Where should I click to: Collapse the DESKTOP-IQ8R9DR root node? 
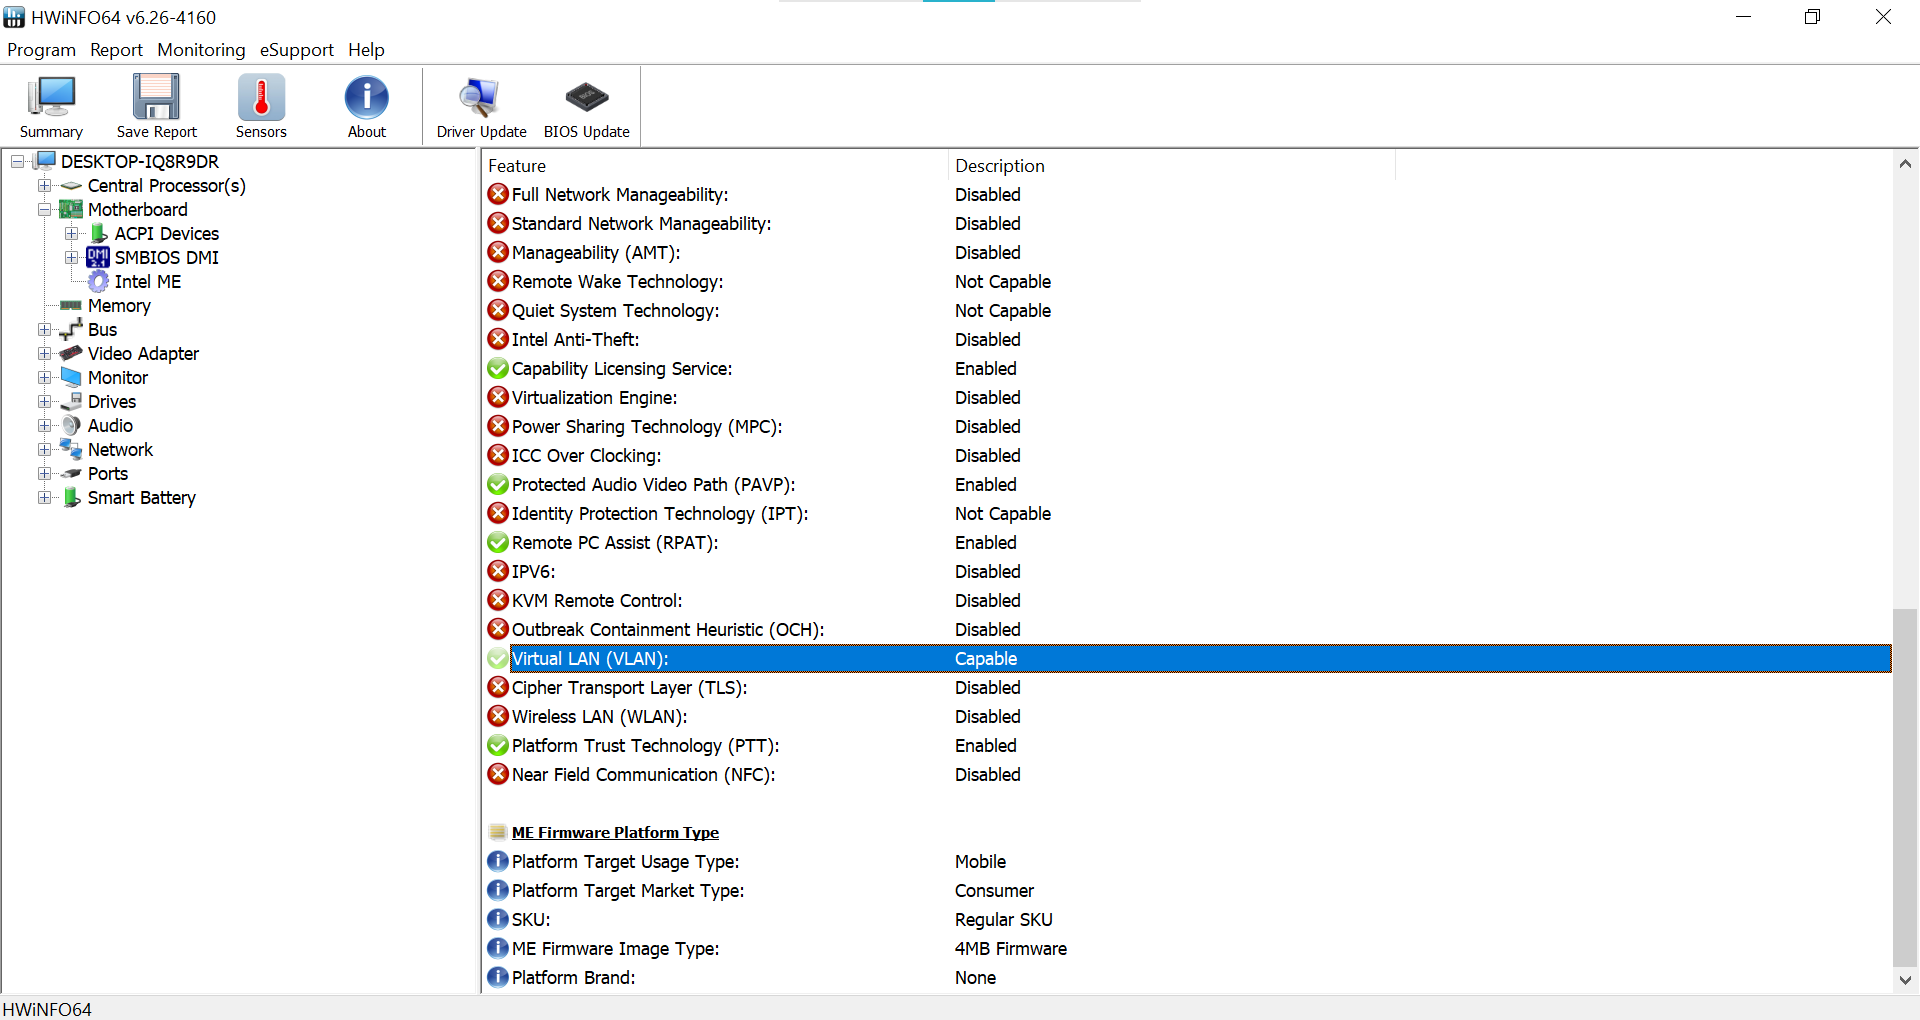(x=18, y=161)
